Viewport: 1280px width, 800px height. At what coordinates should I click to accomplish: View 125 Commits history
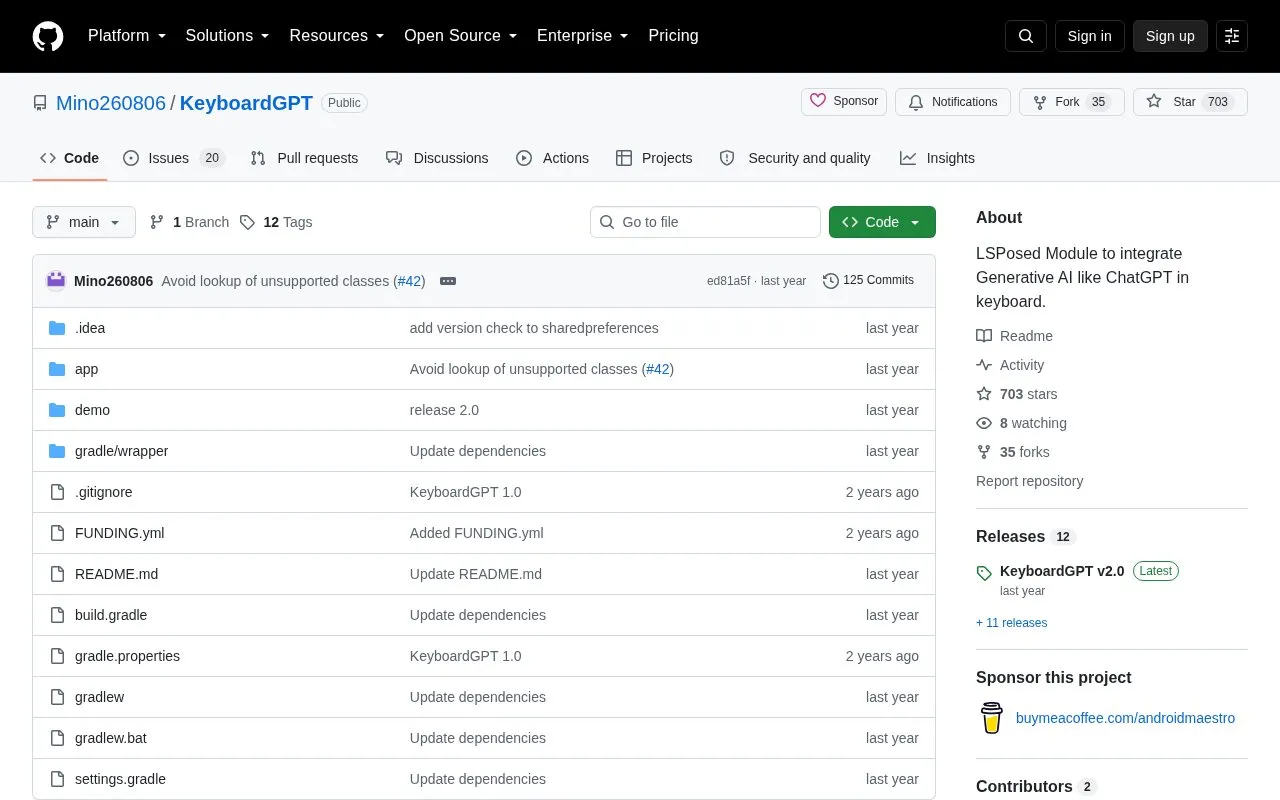[868, 281]
